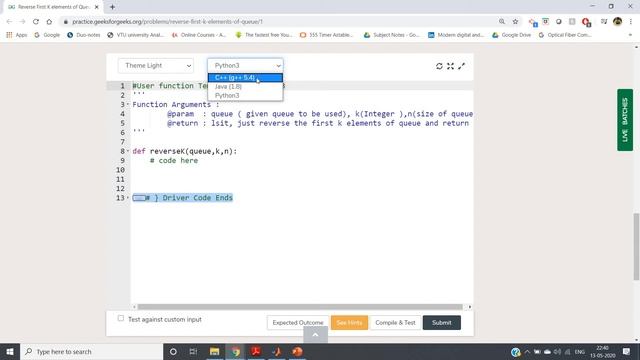The width and height of the screenshot is (640, 360).
Task: Reload the page
Action: click(36, 22)
